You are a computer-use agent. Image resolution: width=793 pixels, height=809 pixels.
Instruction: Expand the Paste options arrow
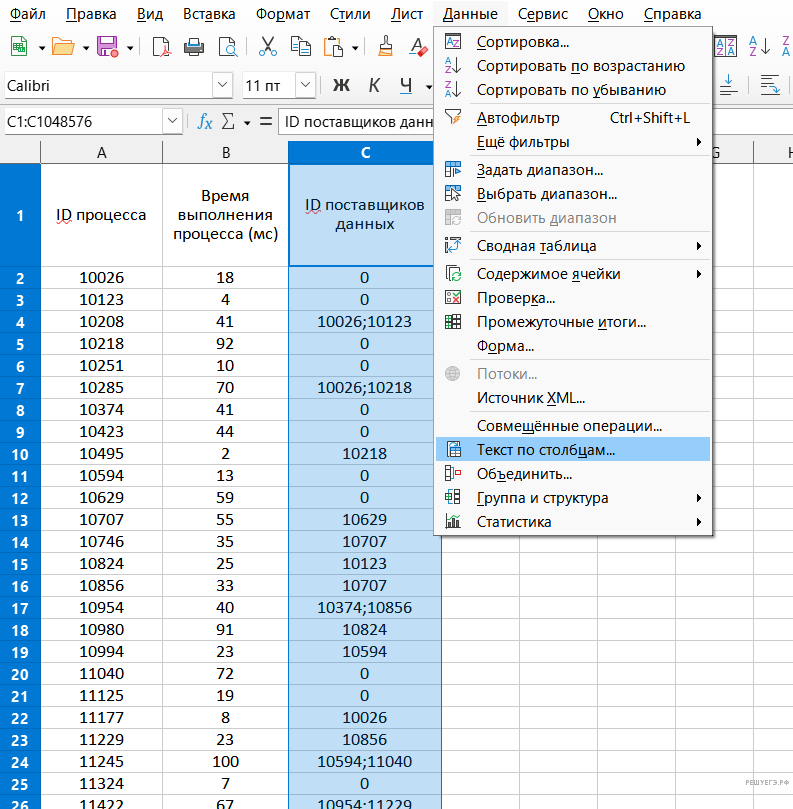point(355,48)
